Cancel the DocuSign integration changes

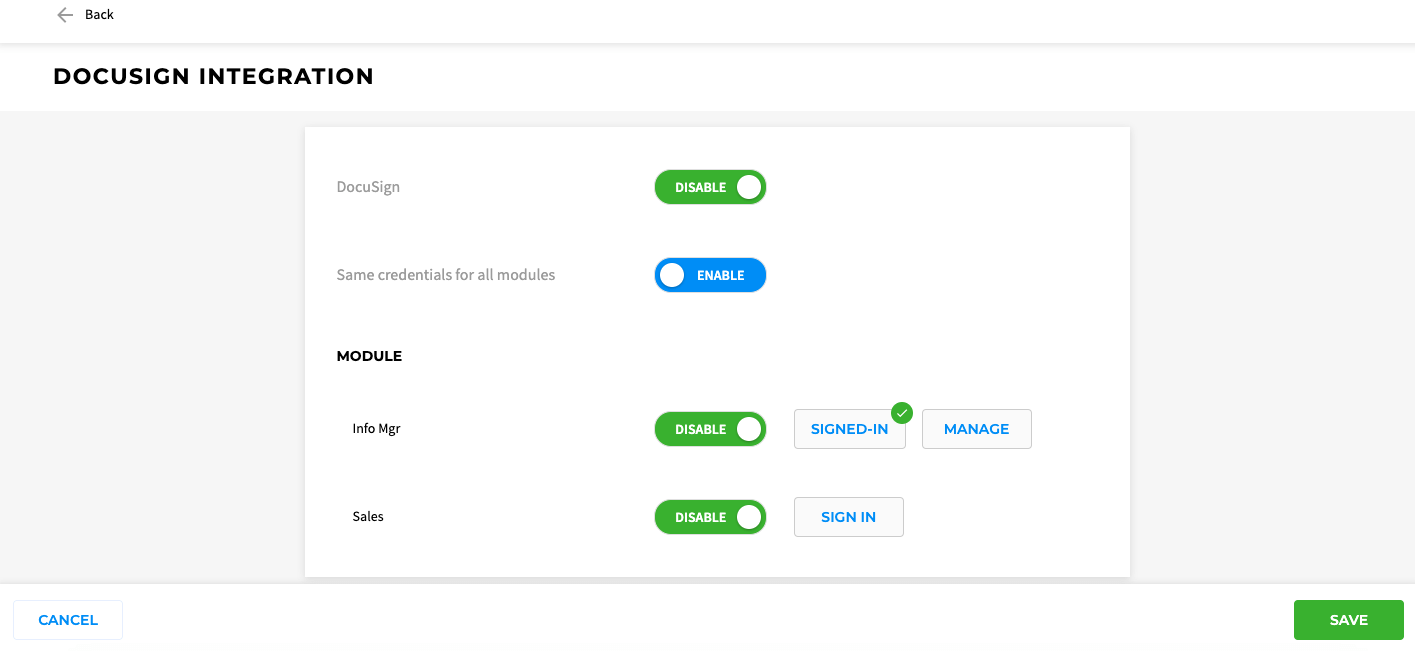click(x=68, y=620)
